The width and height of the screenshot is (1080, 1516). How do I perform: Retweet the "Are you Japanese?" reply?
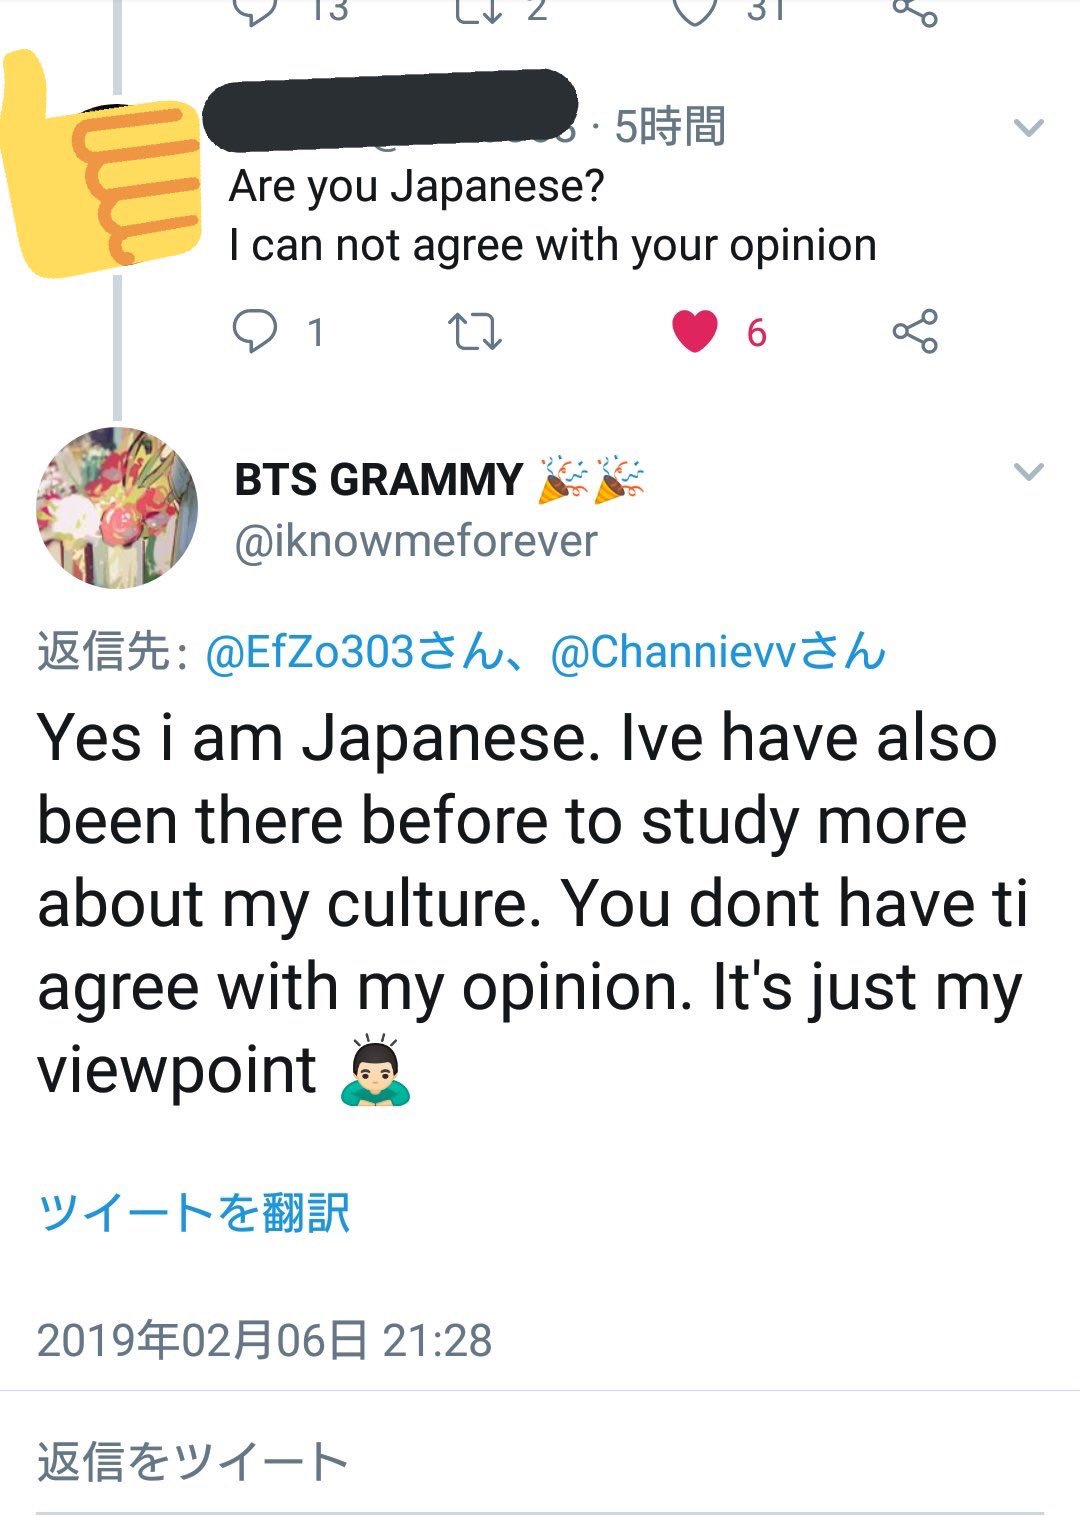click(x=474, y=332)
